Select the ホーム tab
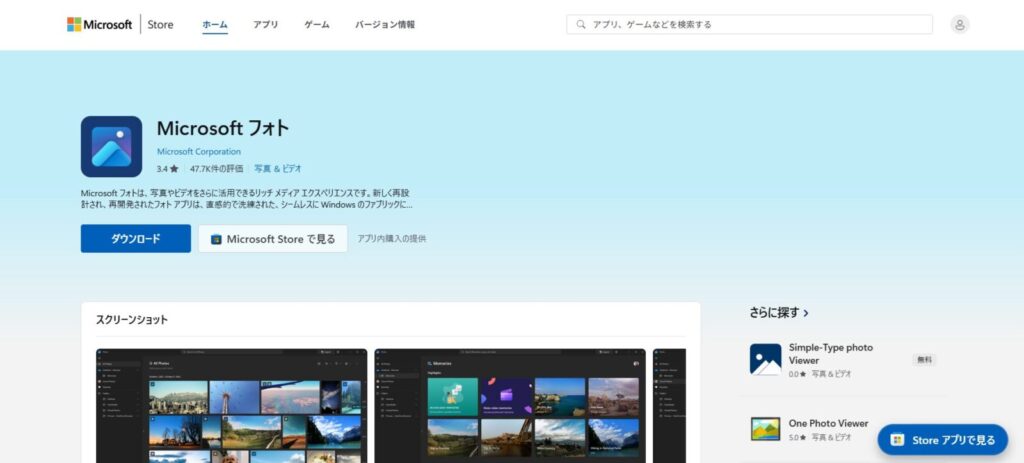This screenshot has height=463, width=1024. point(214,24)
